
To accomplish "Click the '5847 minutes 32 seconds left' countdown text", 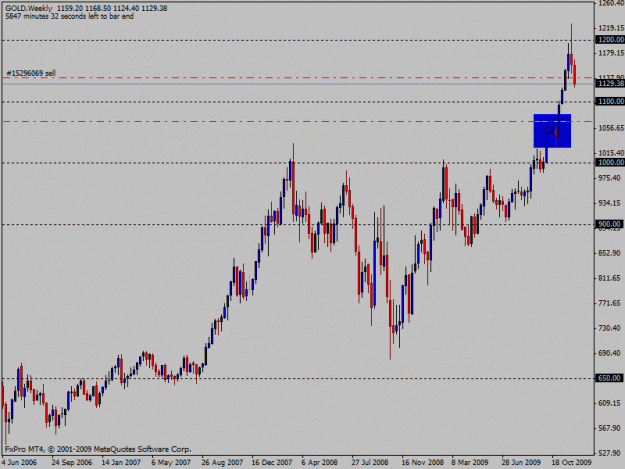I will point(69,16).
